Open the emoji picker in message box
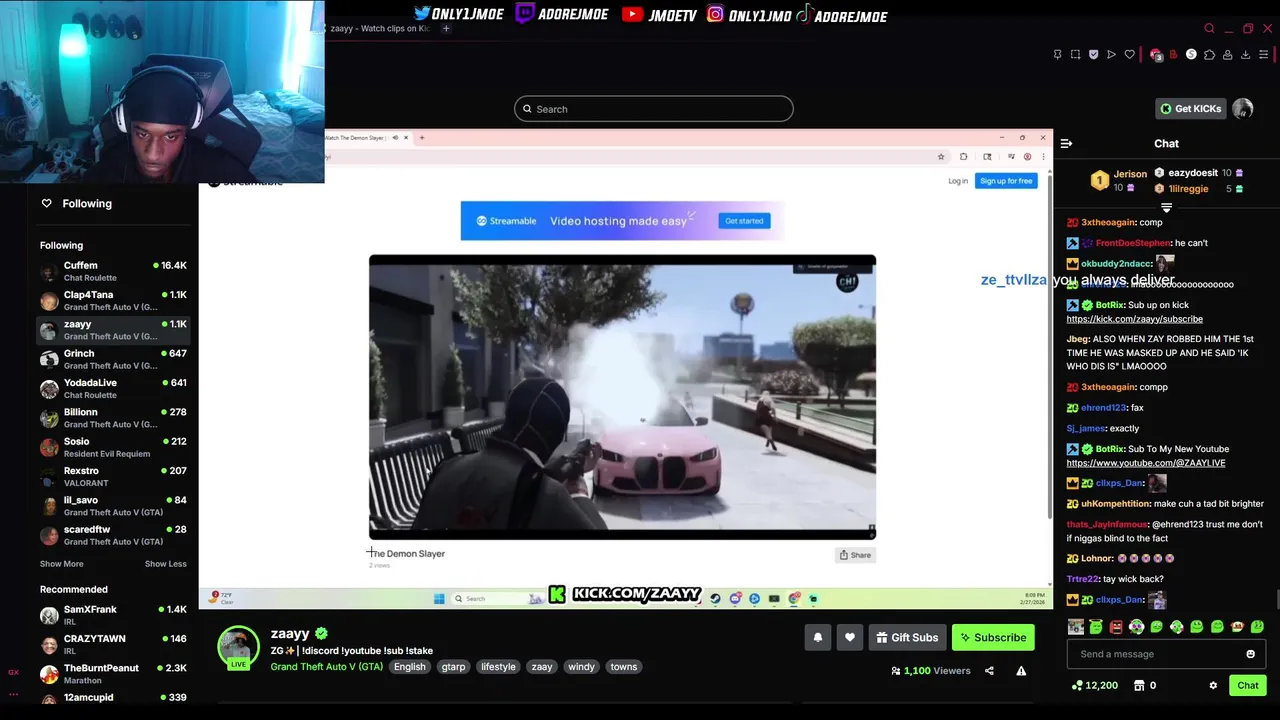The width and height of the screenshot is (1280, 720). [x=1250, y=654]
